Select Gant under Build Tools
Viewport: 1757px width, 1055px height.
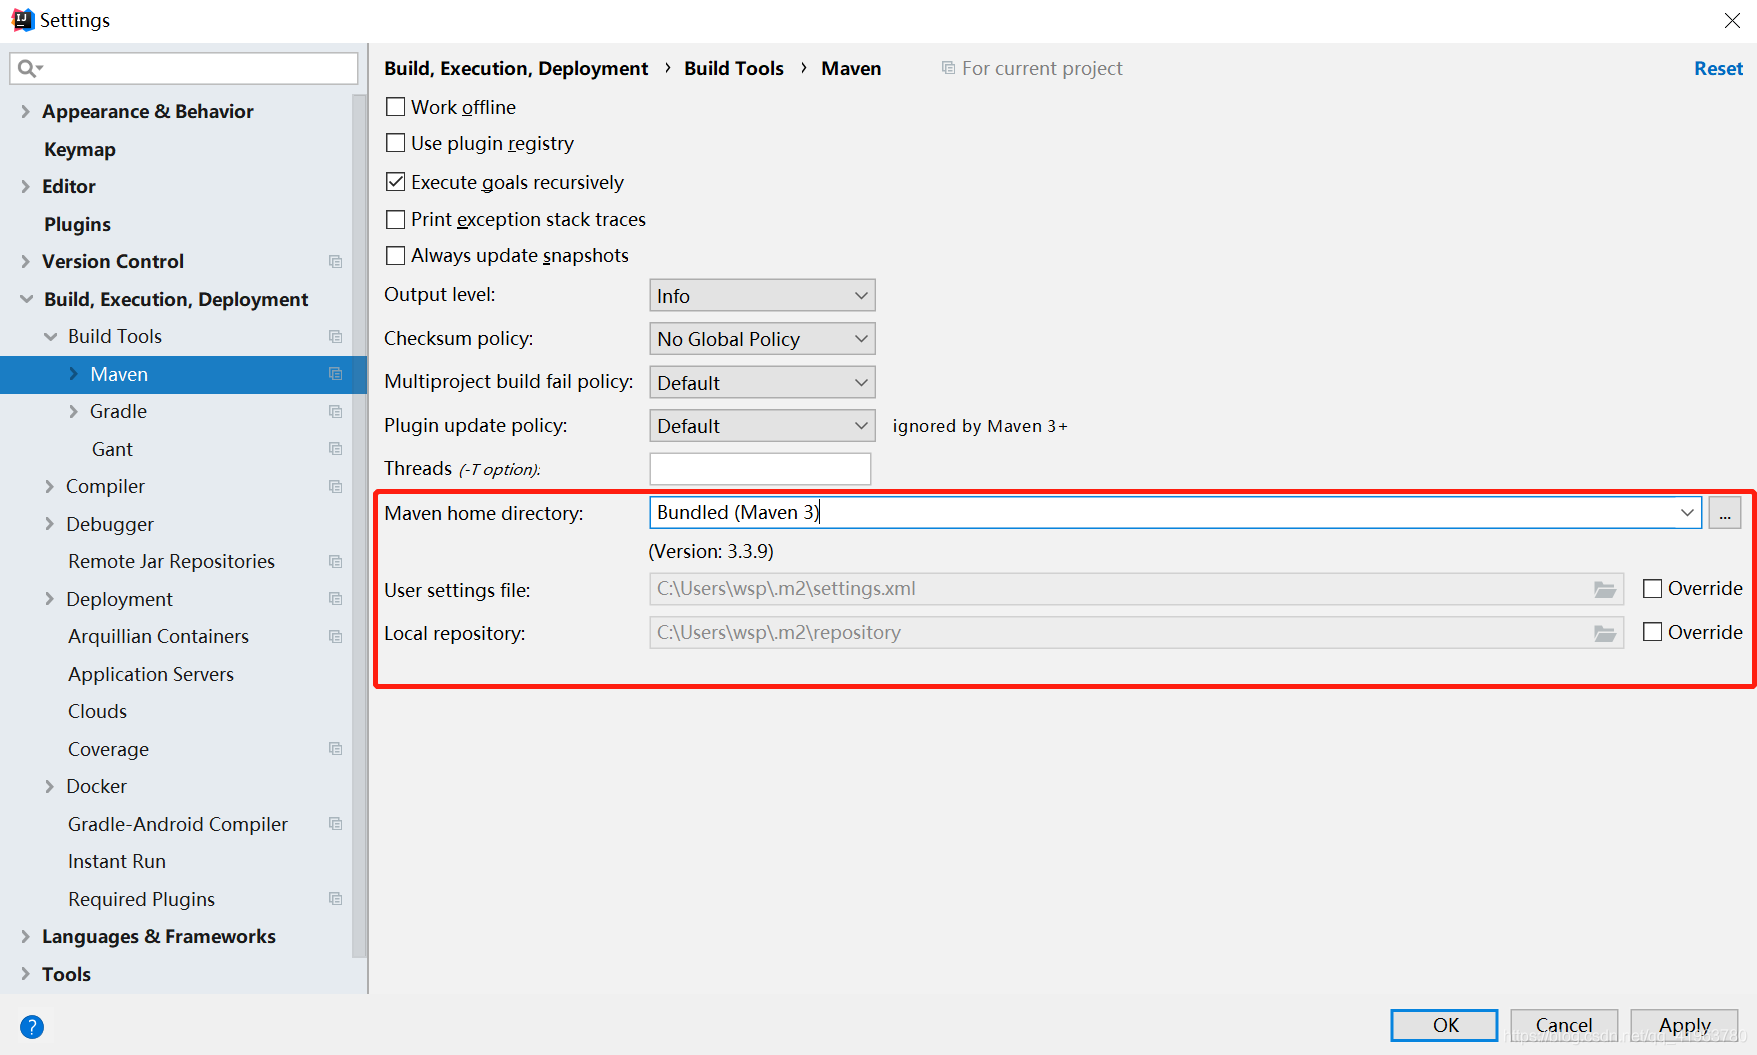(x=112, y=449)
